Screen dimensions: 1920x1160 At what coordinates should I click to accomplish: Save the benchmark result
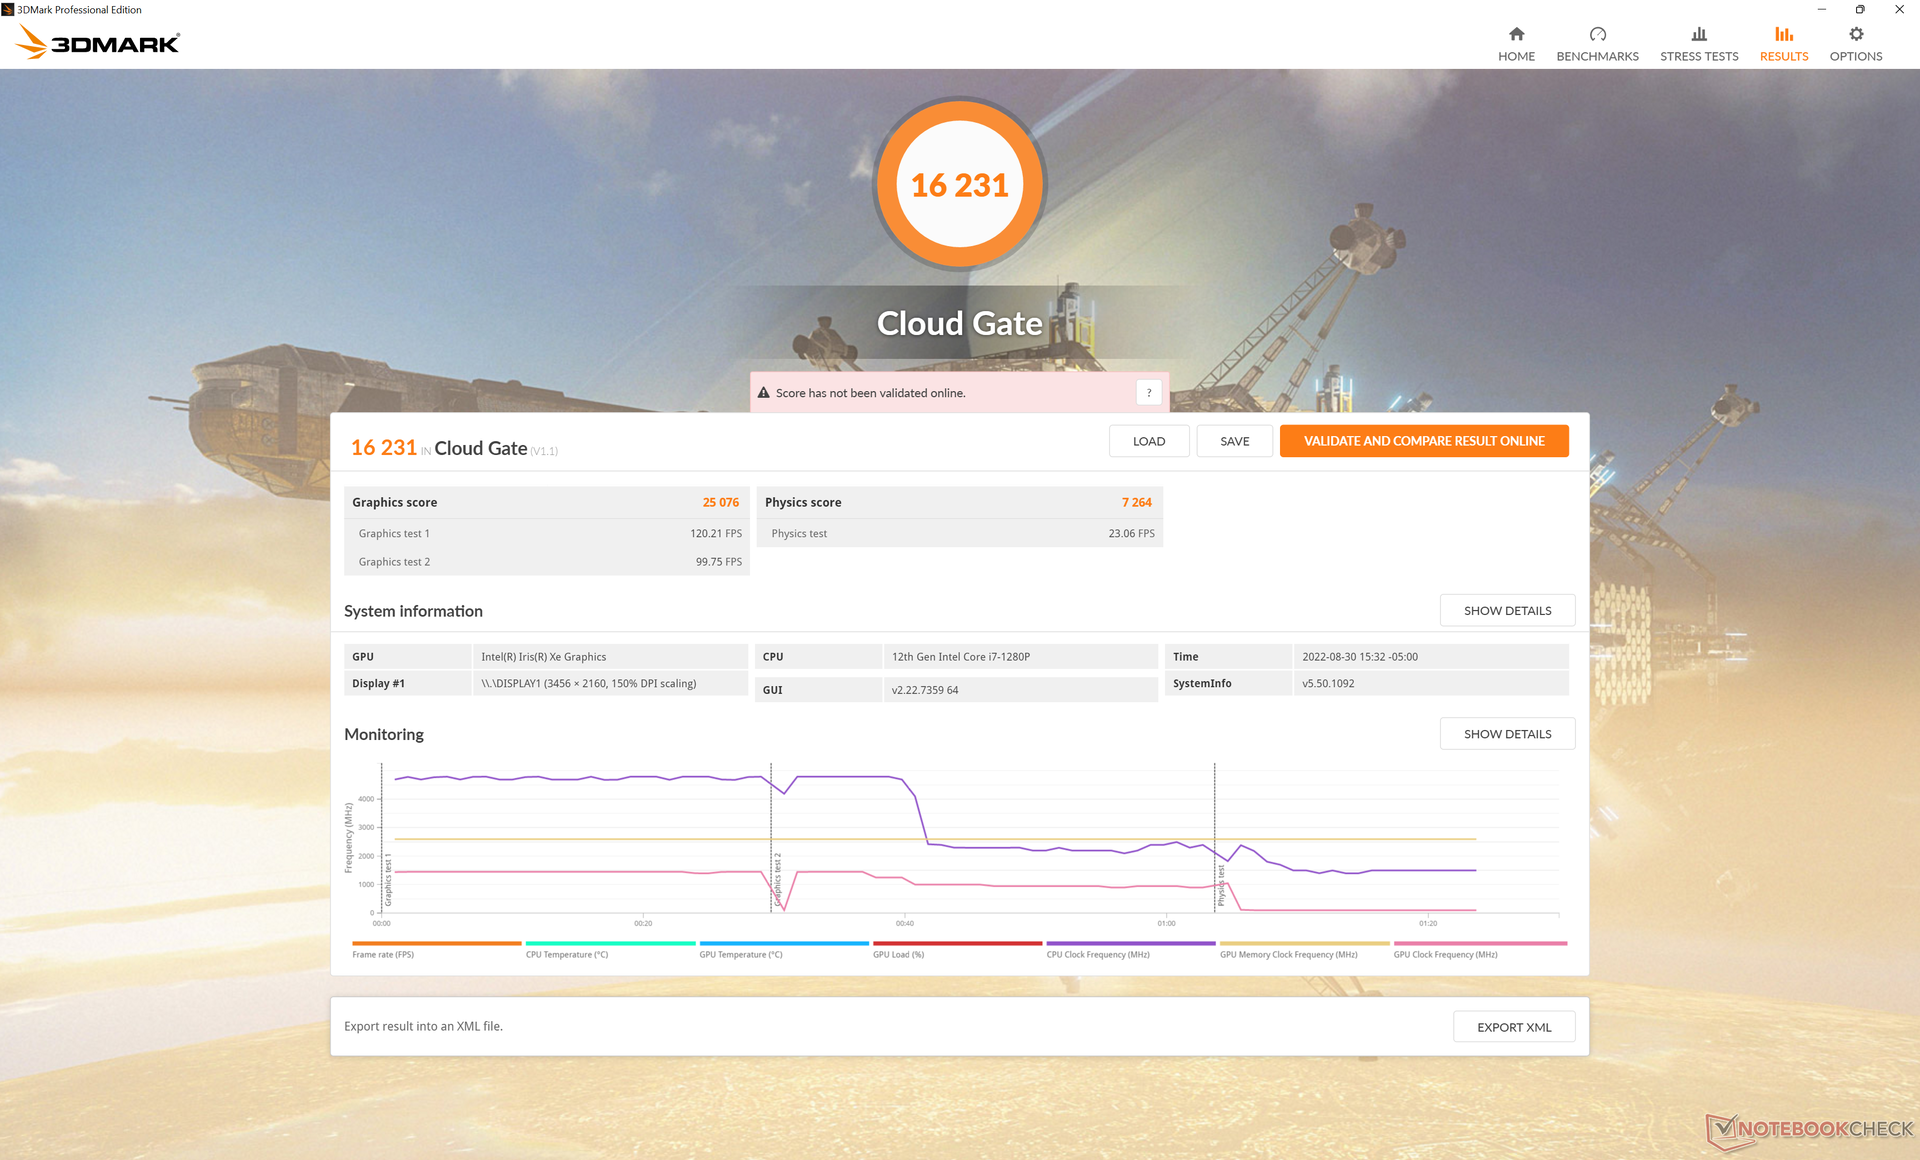tap(1234, 441)
